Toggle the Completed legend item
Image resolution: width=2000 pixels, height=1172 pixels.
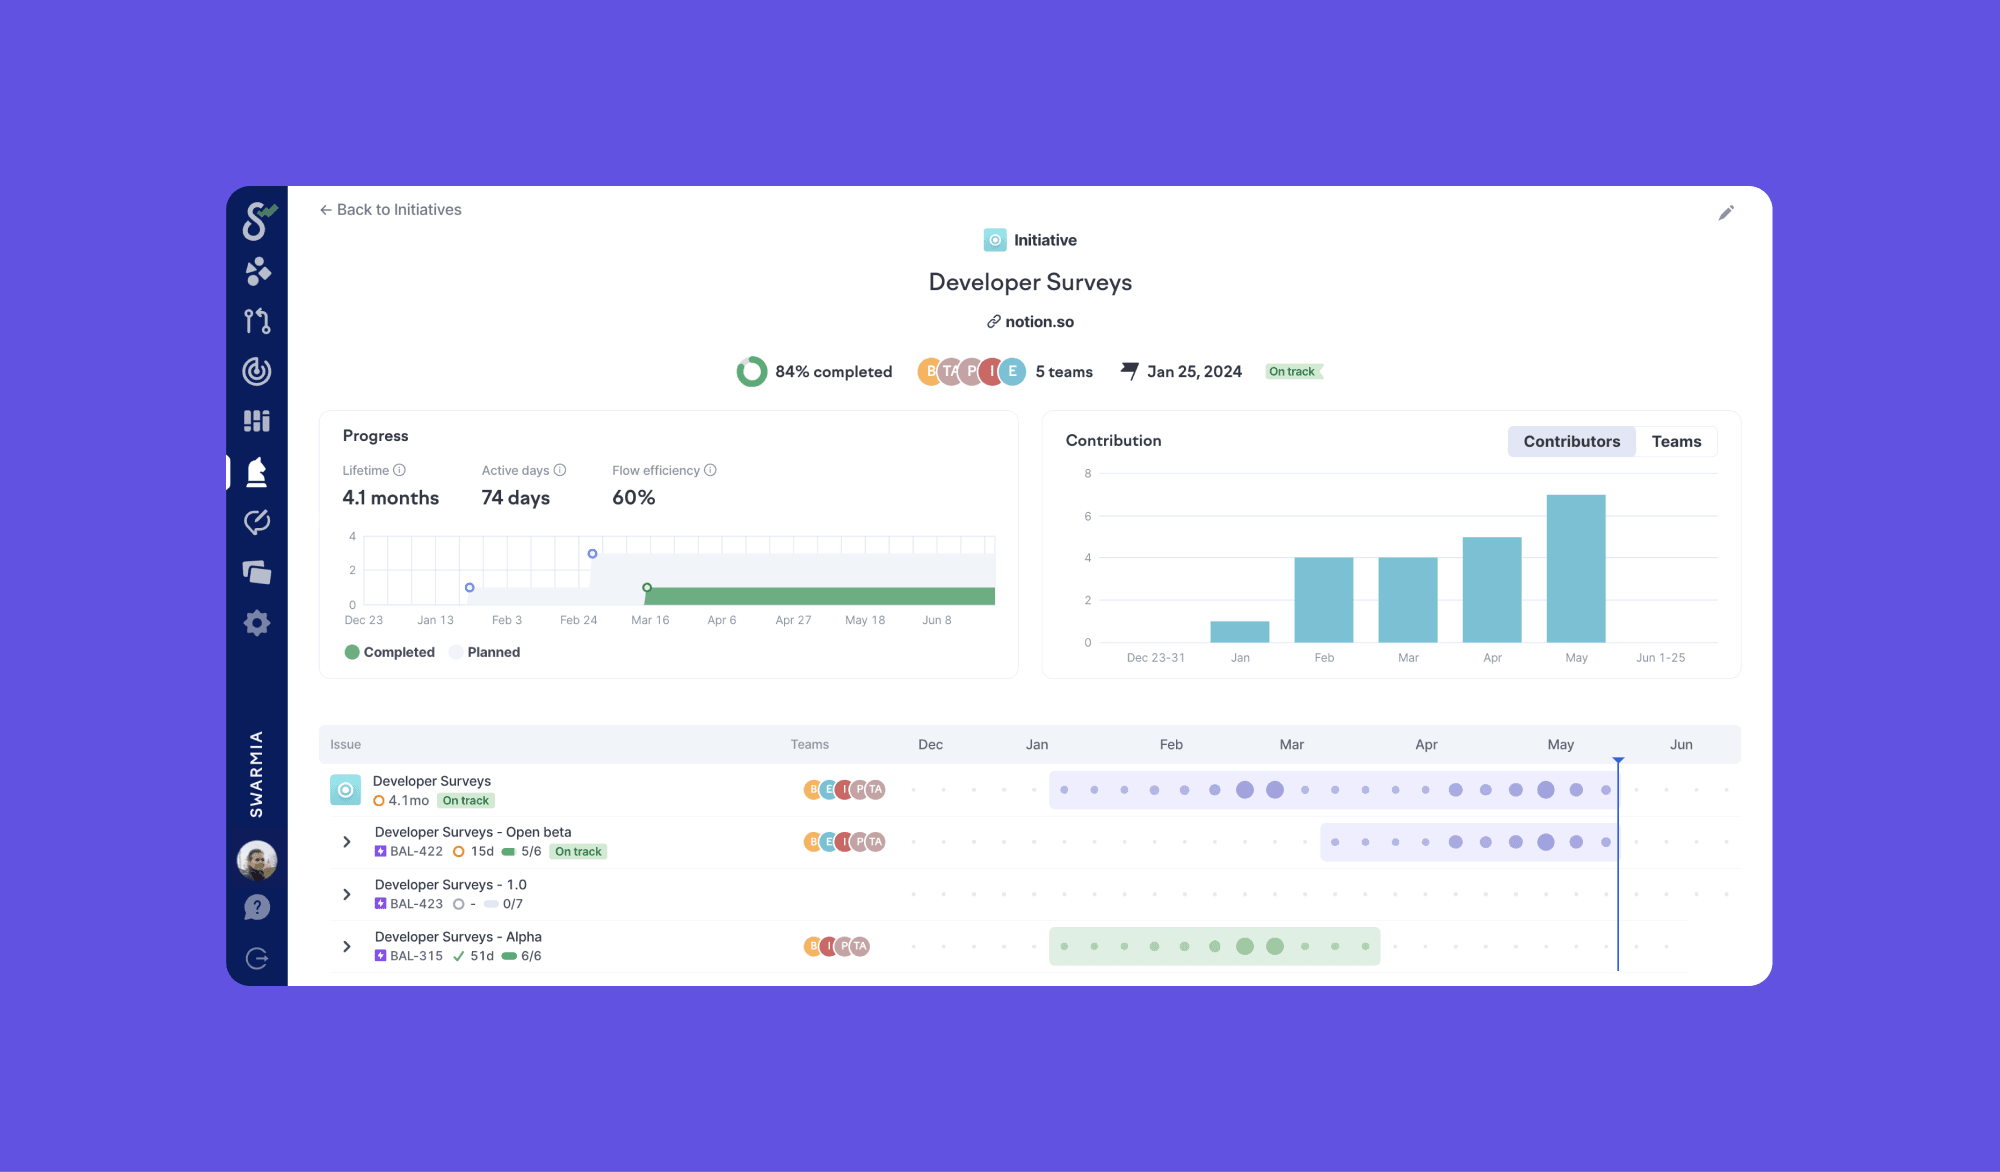tap(390, 652)
